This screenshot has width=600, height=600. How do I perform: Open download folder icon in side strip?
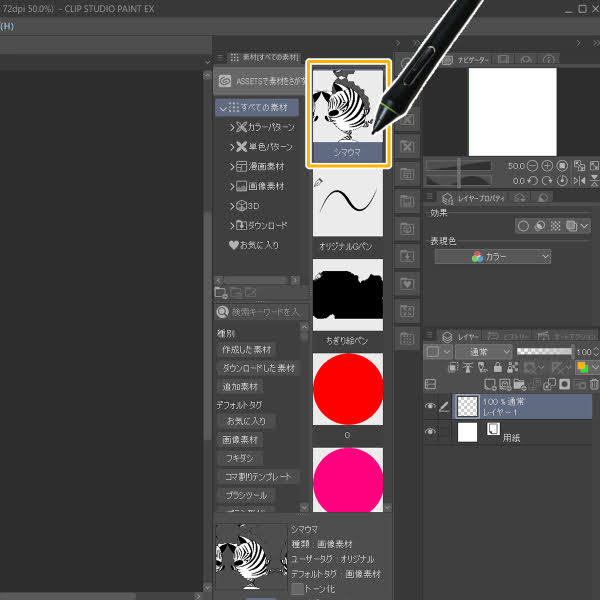(x=407, y=256)
